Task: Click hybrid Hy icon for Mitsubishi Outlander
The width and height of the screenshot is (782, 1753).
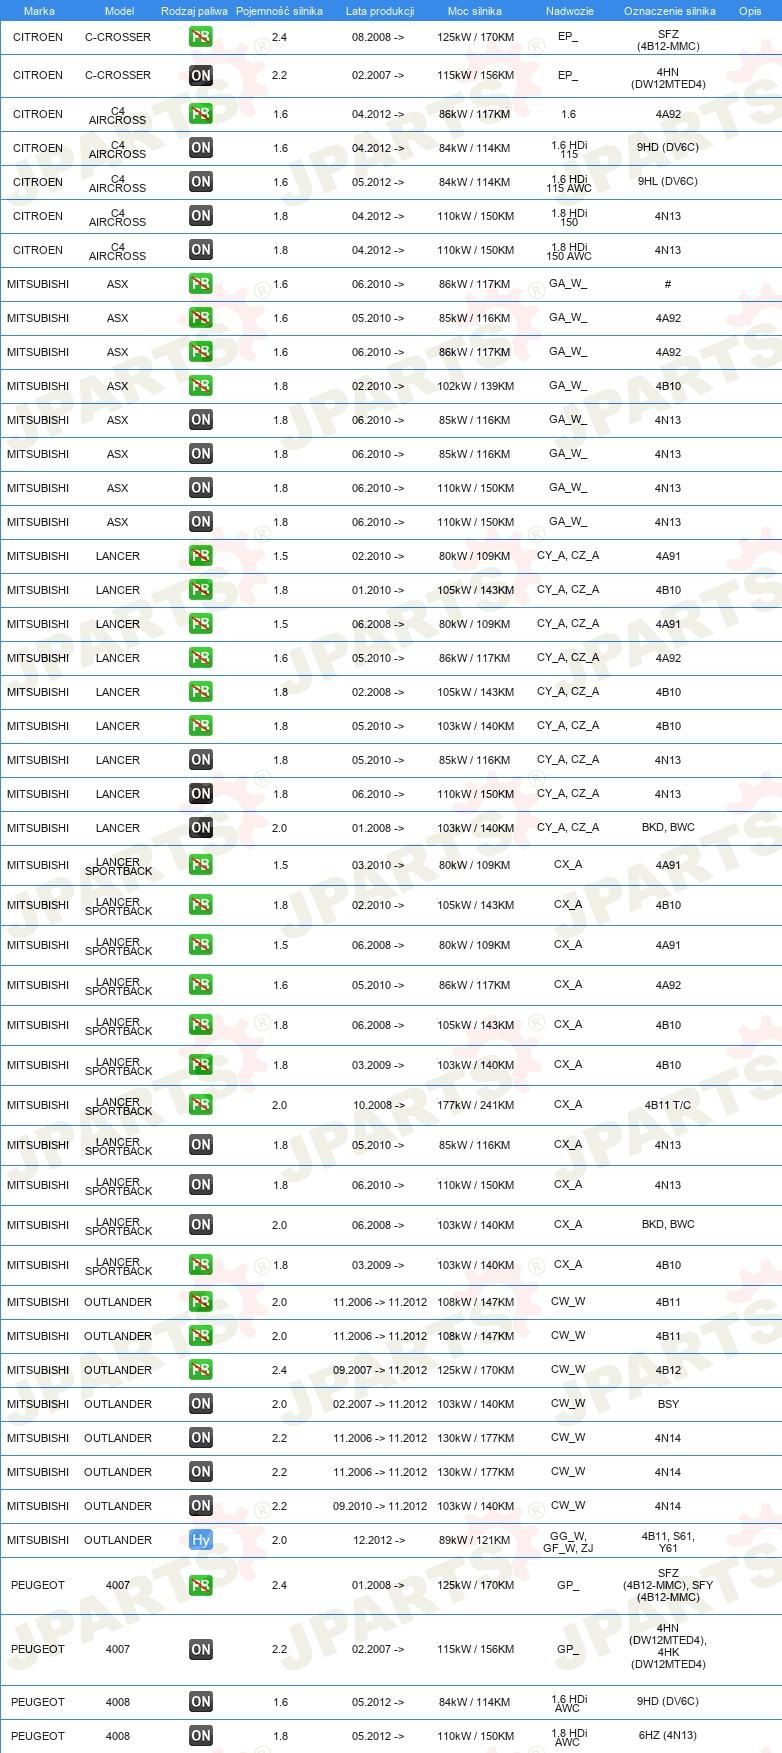Action: pos(201,1540)
